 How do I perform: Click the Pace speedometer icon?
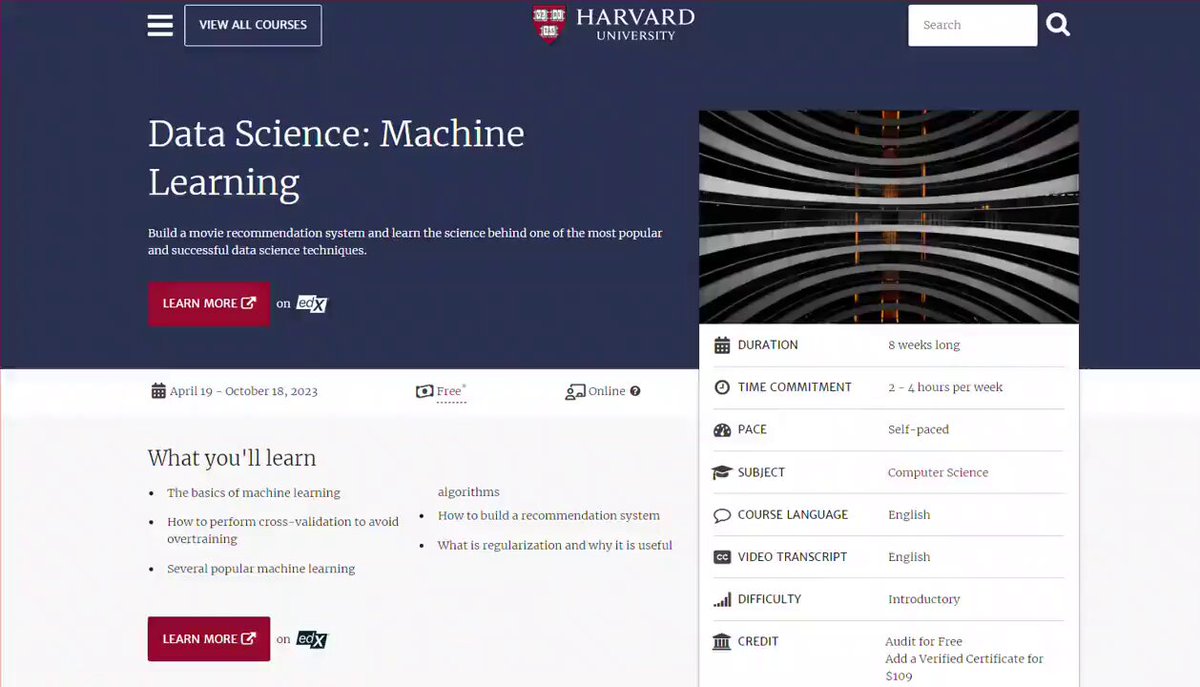[x=722, y=430]
